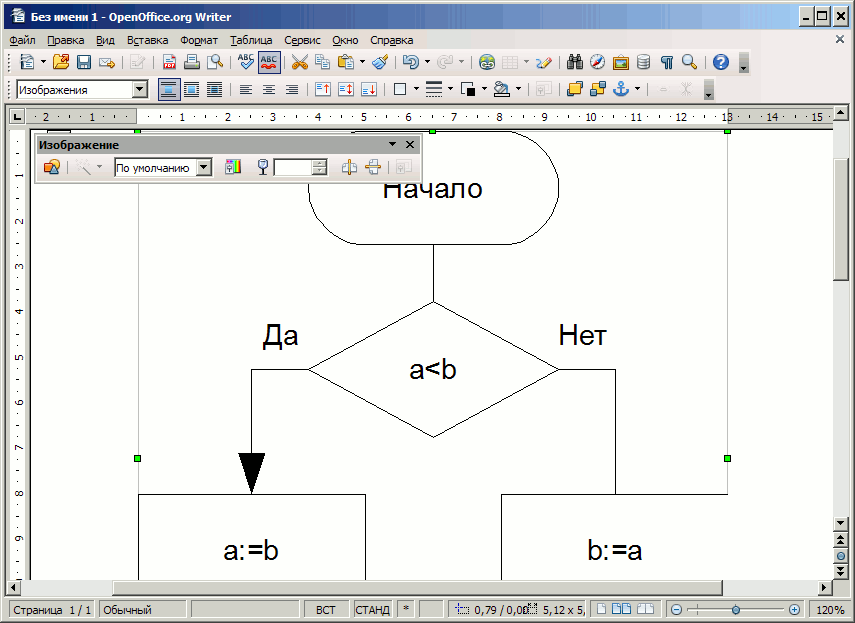Align the image left
This screenshot has height=623, width=855.
(245, 89)
